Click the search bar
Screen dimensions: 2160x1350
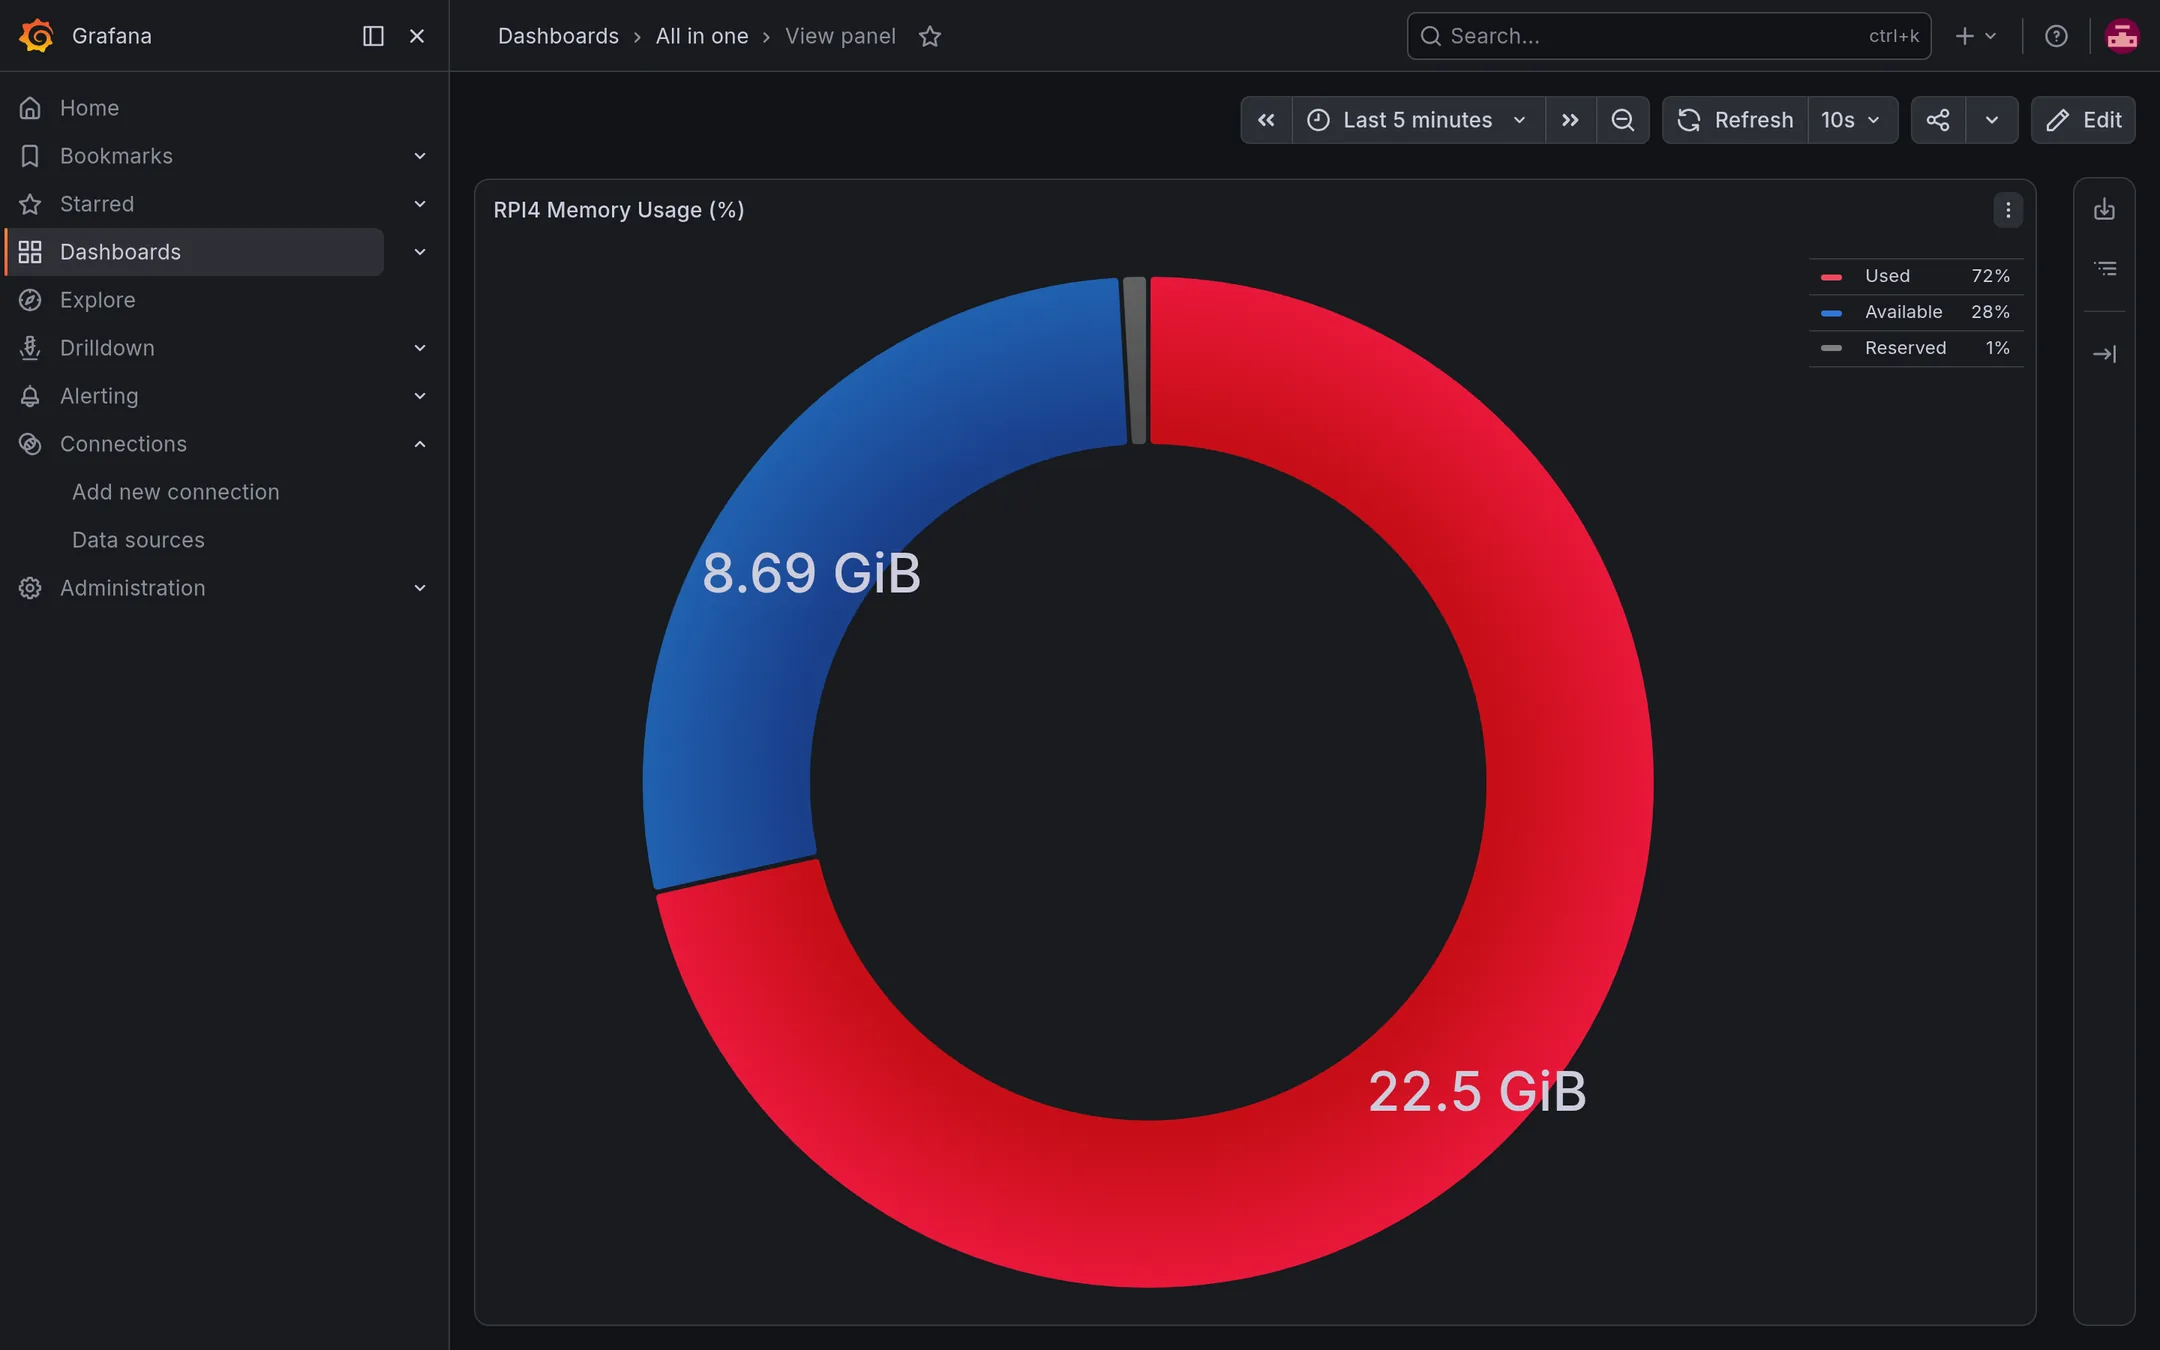[x=1668, y=36]
